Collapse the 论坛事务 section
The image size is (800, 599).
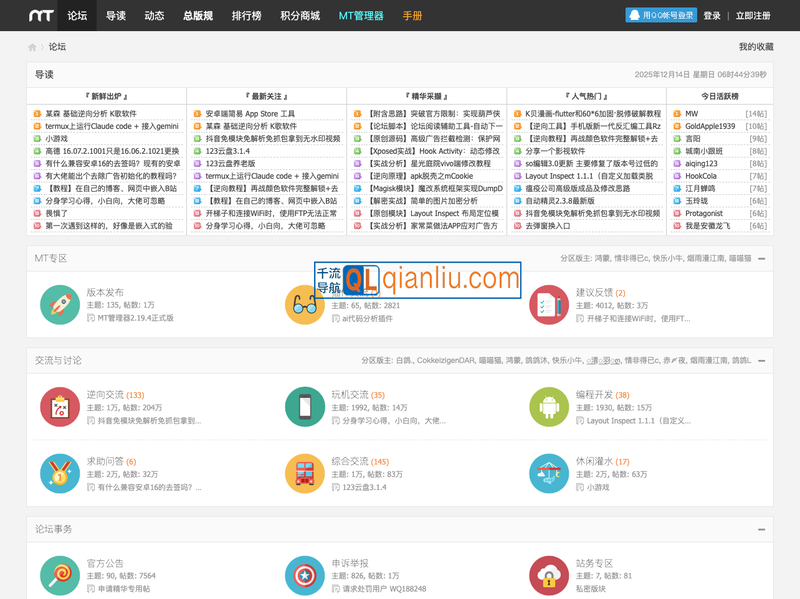pos(761,529)
